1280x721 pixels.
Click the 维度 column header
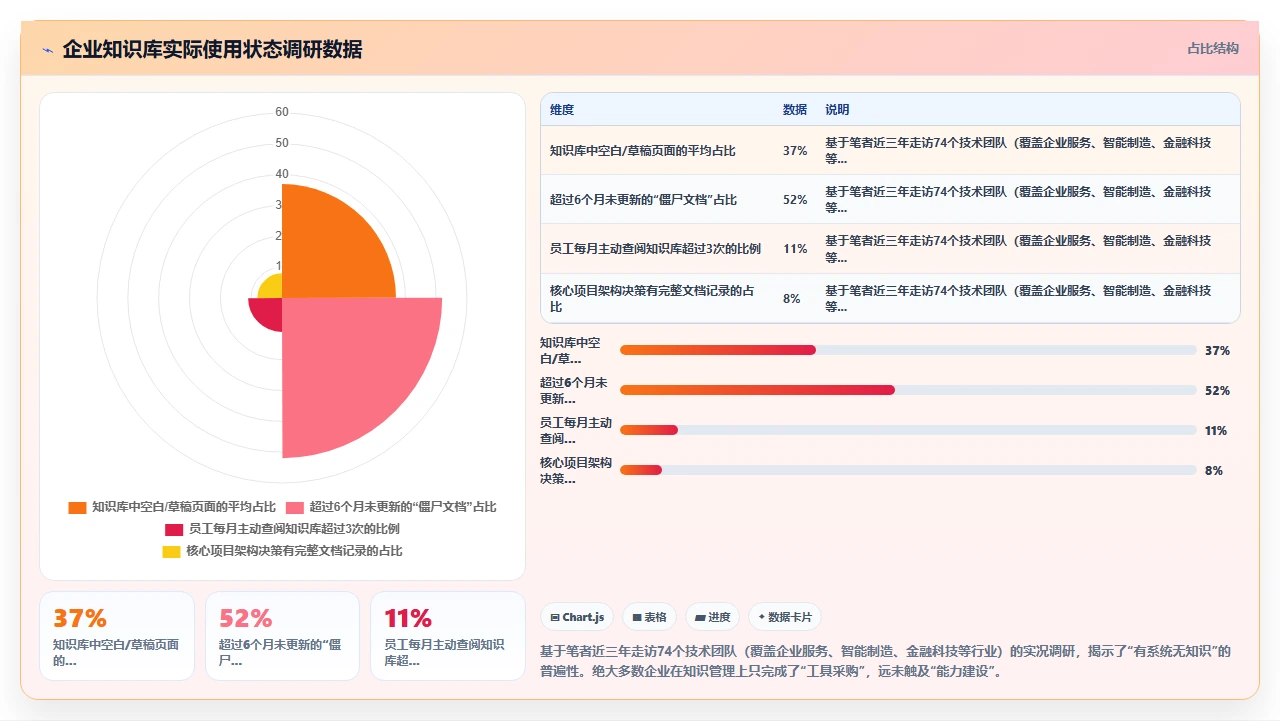click(x=562, y=110)
